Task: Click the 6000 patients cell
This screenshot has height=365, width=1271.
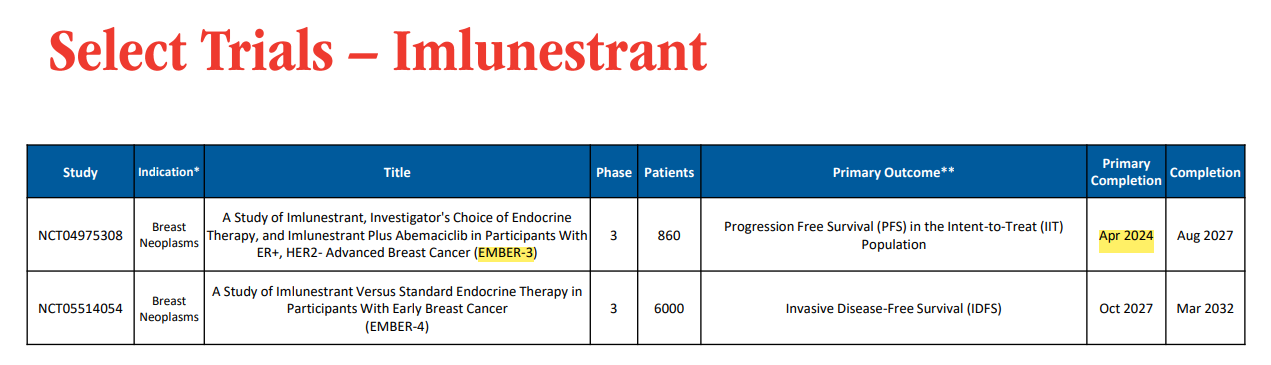Action: pyautogui.click(x=669, y=309)
